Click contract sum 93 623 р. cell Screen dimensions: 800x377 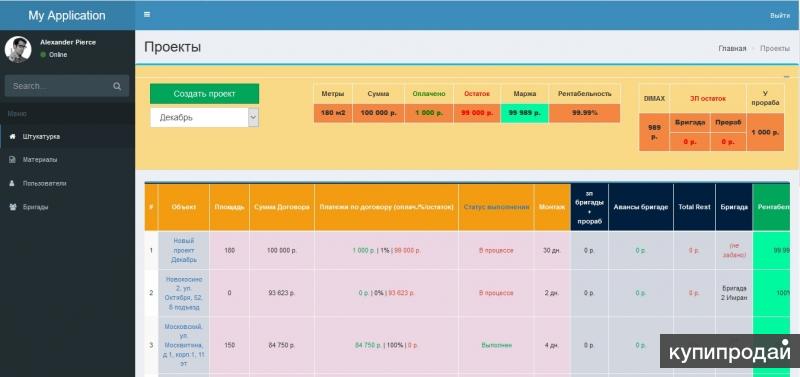pos(282,293)
